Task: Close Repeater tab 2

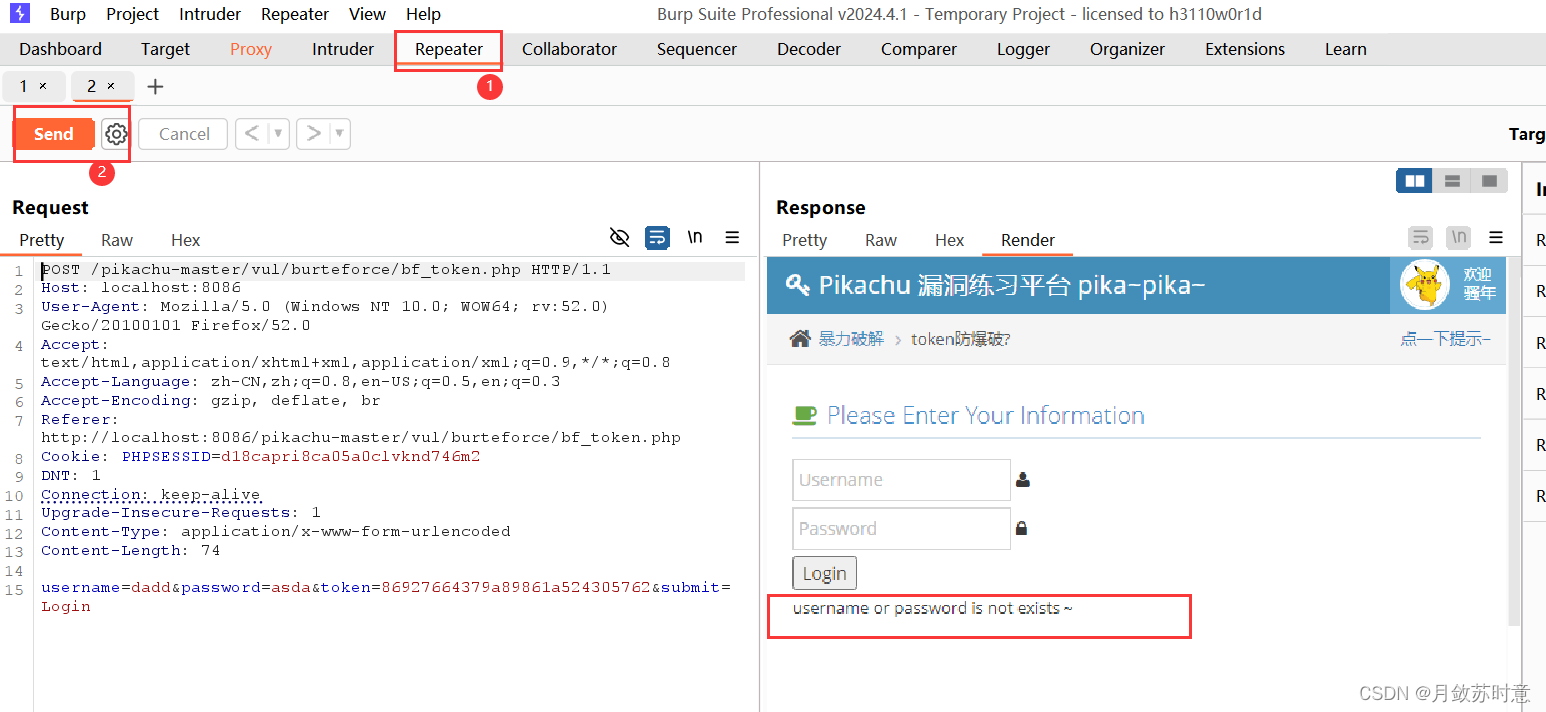Action: point(111,87)
